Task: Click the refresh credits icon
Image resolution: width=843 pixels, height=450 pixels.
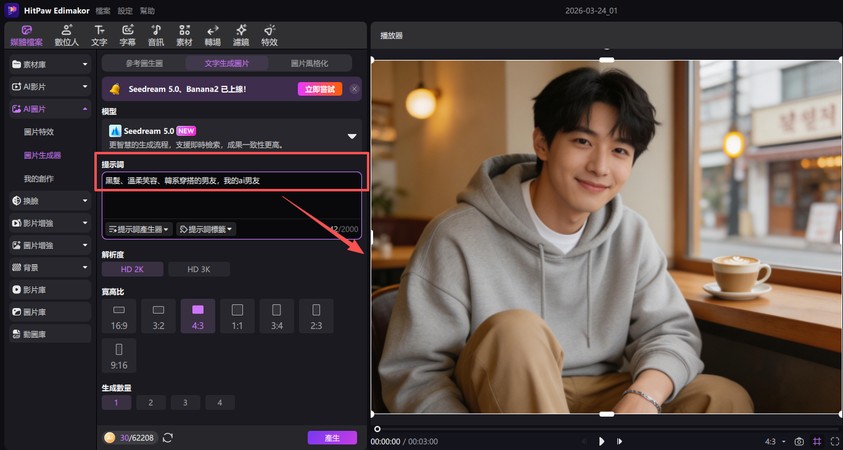Action: coord(168,438)
